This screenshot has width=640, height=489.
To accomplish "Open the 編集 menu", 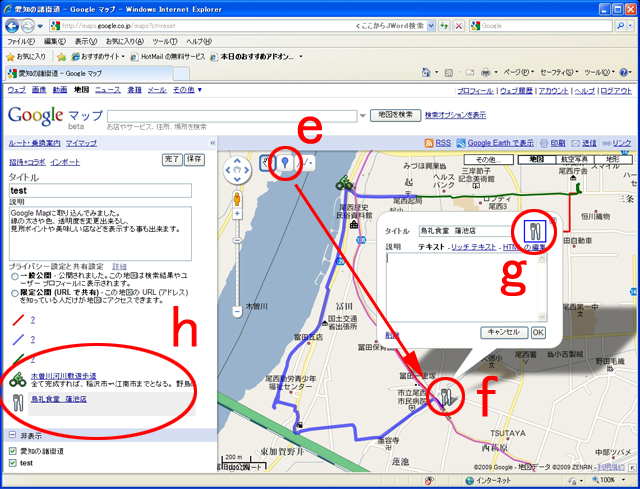I will point(55,42).
